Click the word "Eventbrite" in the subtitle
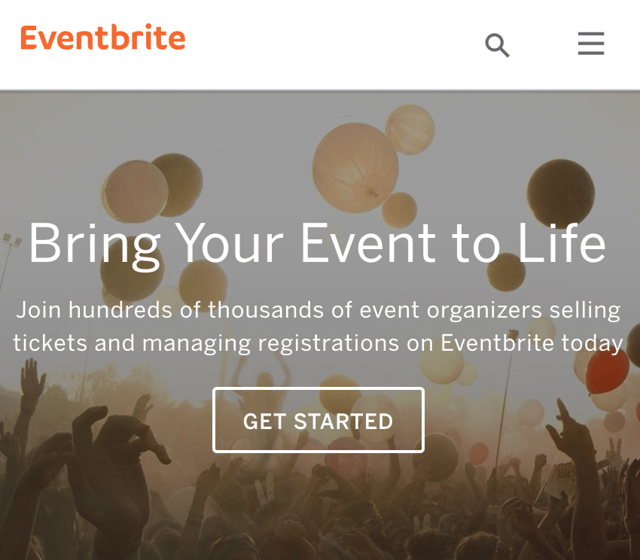The width and height of the screenshot is (640, 560). pyautogui.click(x=497, y=343)
